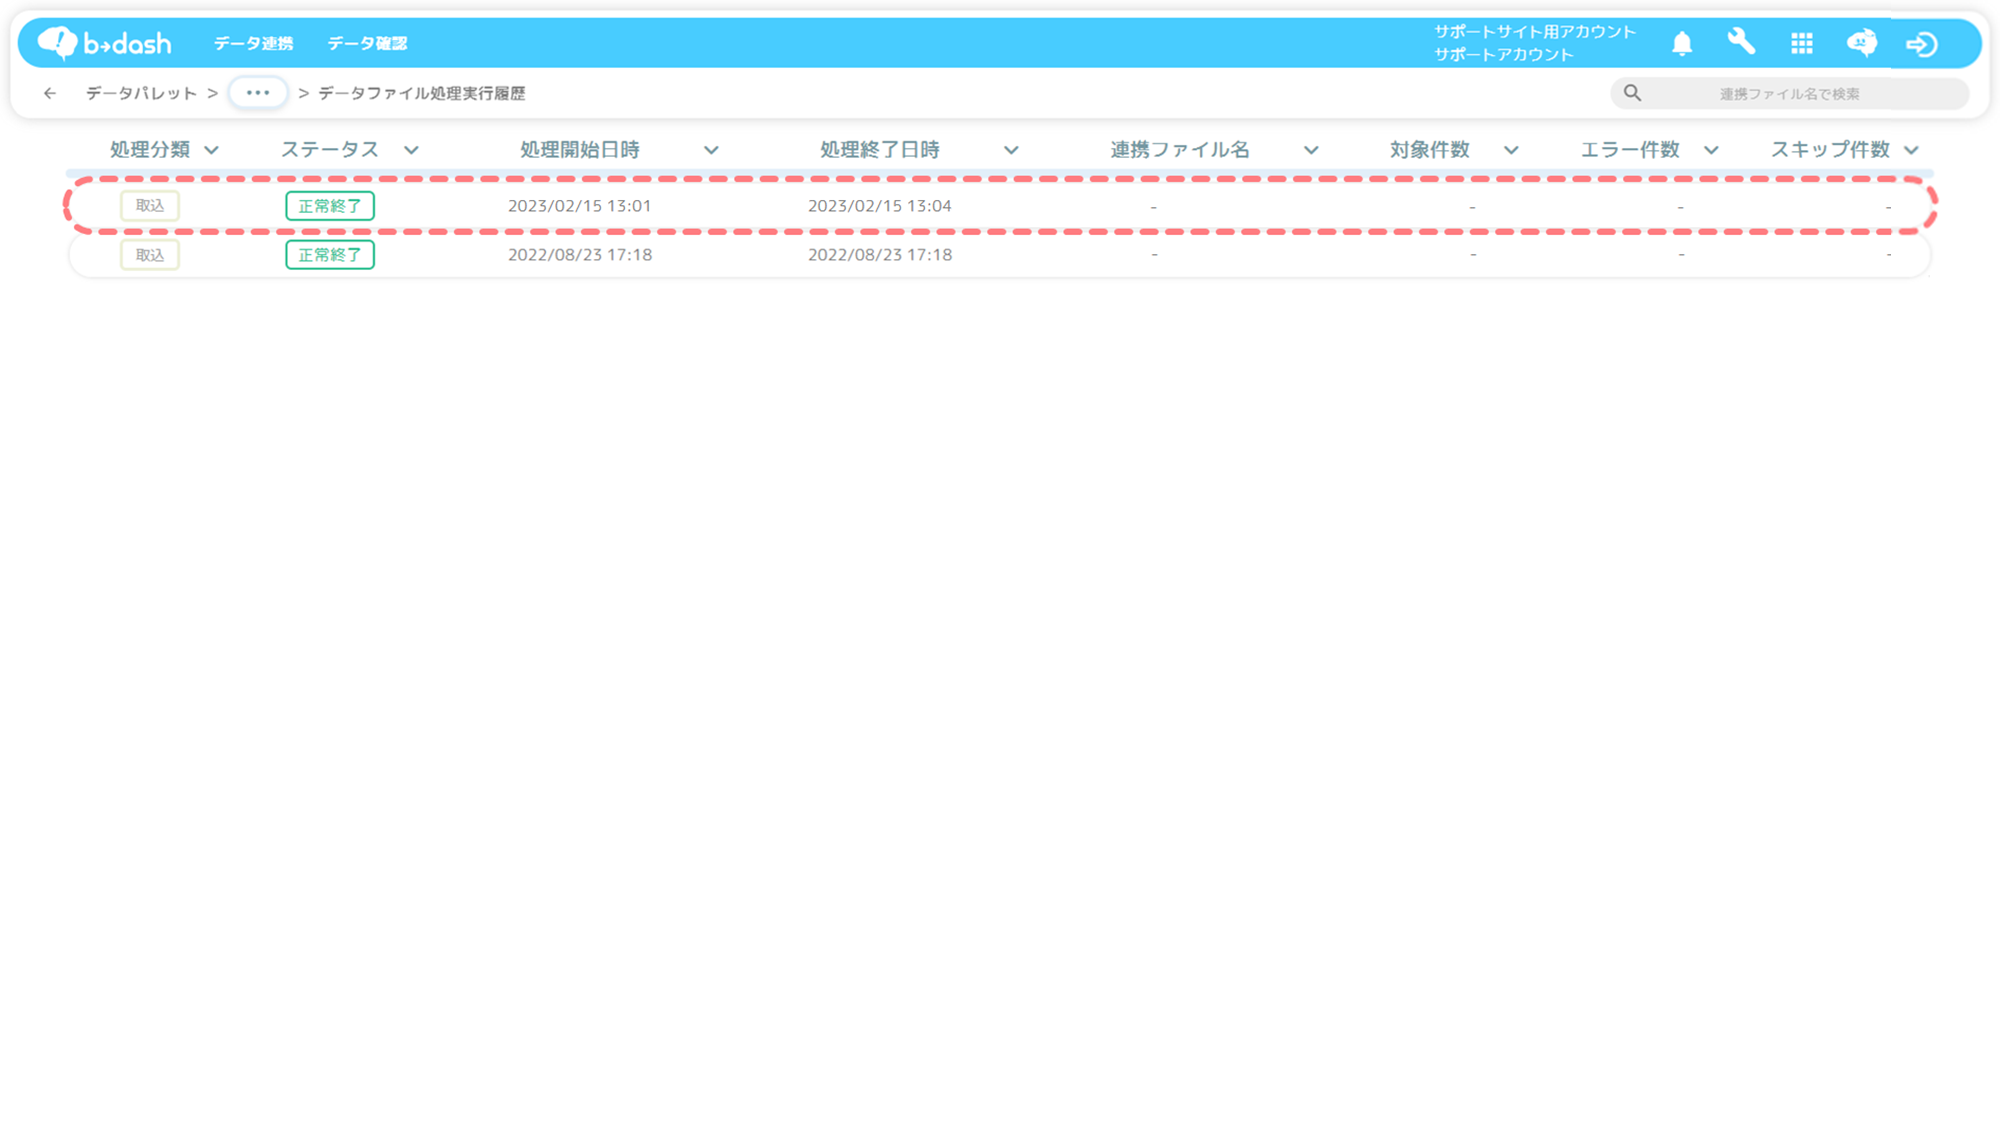Open the データ連携 menu

[x=253, y=43]
